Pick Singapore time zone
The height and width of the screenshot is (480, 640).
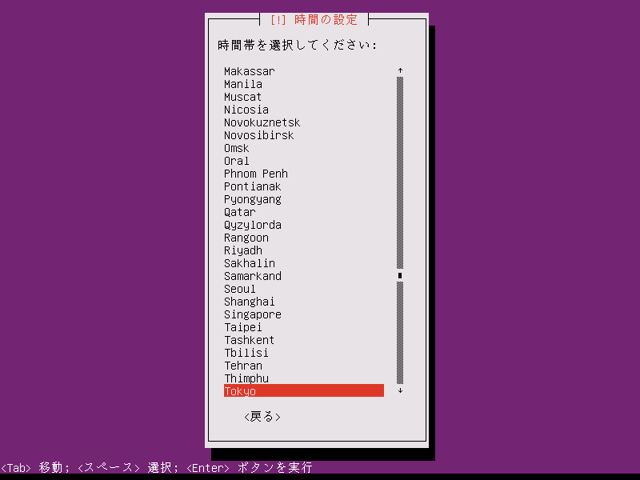[304, 314]
